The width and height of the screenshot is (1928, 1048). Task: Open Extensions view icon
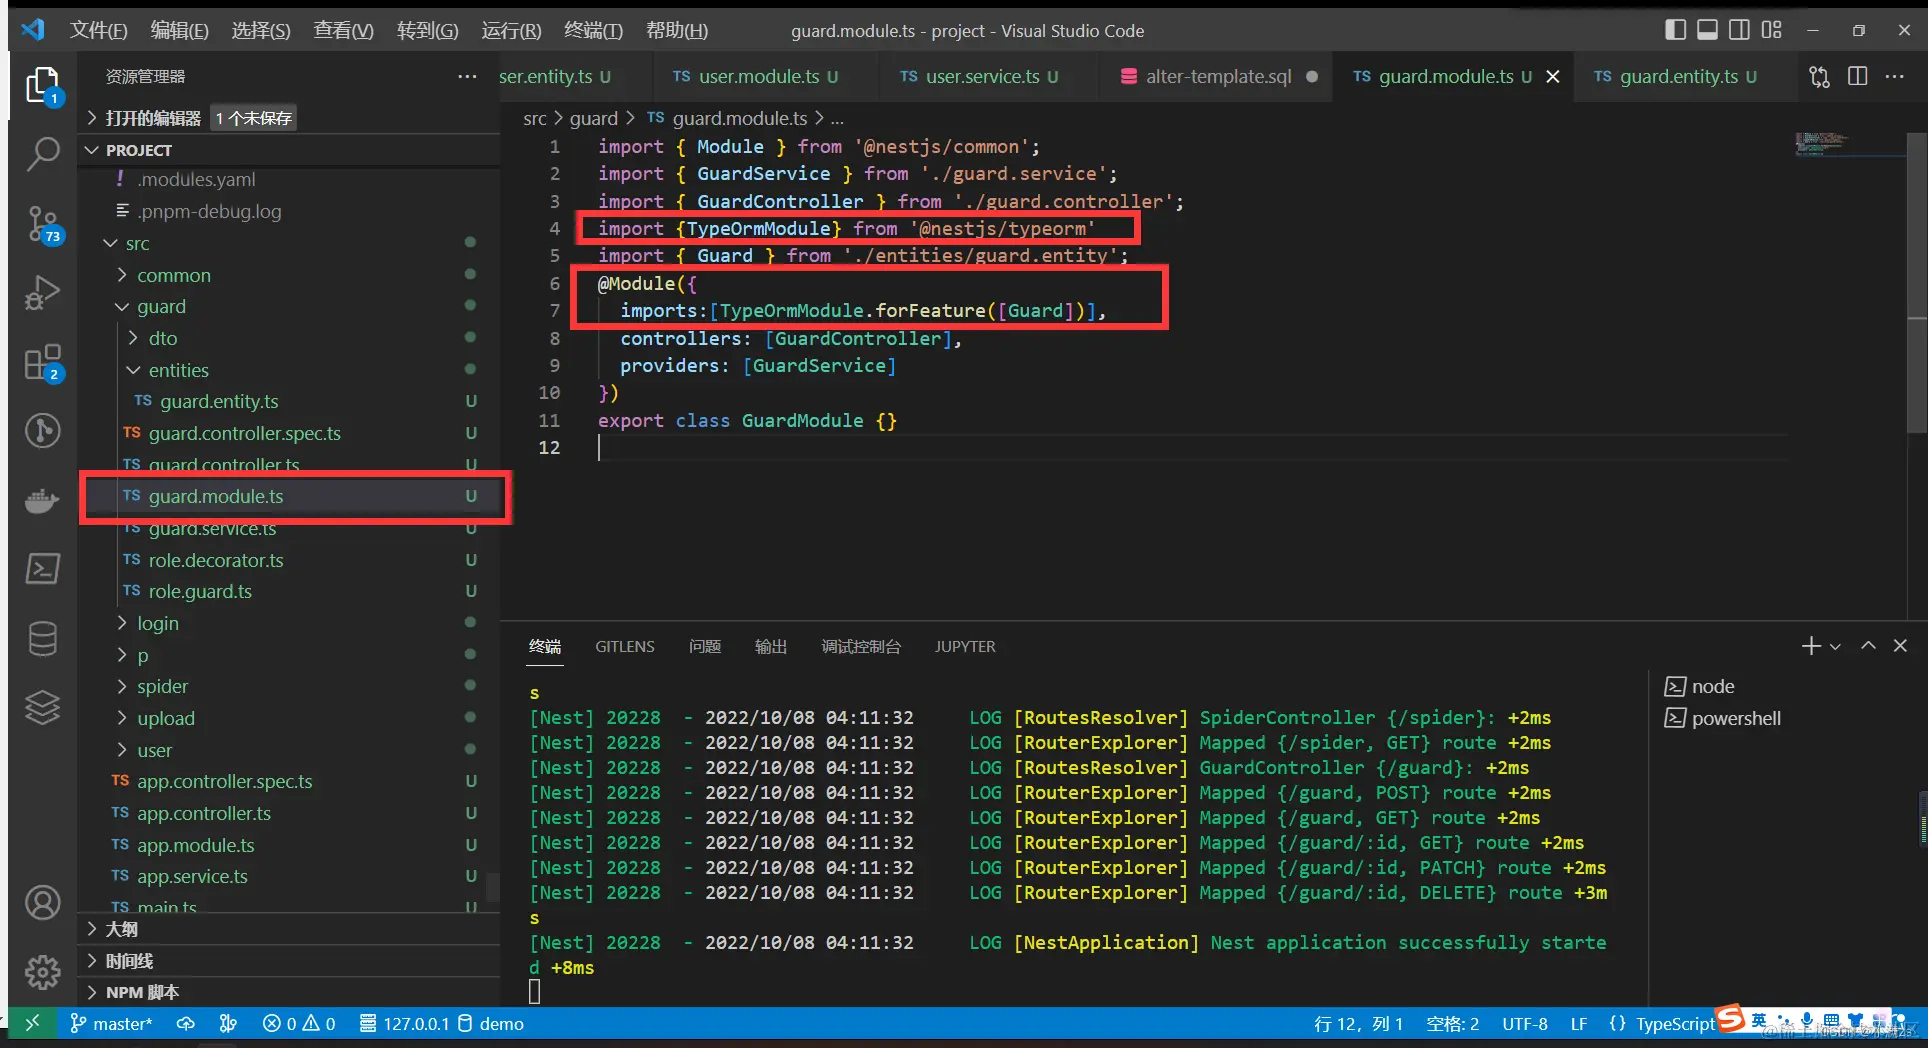pos(43,362)
